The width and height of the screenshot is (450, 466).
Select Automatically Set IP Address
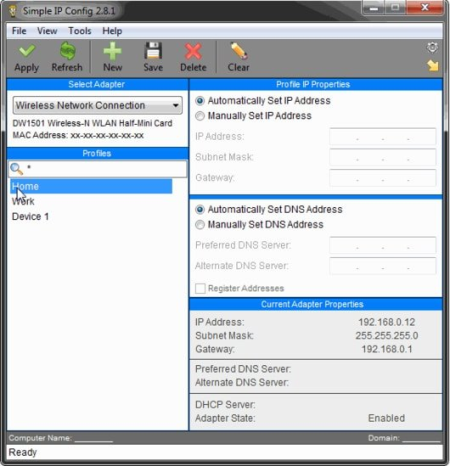tap(200, 100)
